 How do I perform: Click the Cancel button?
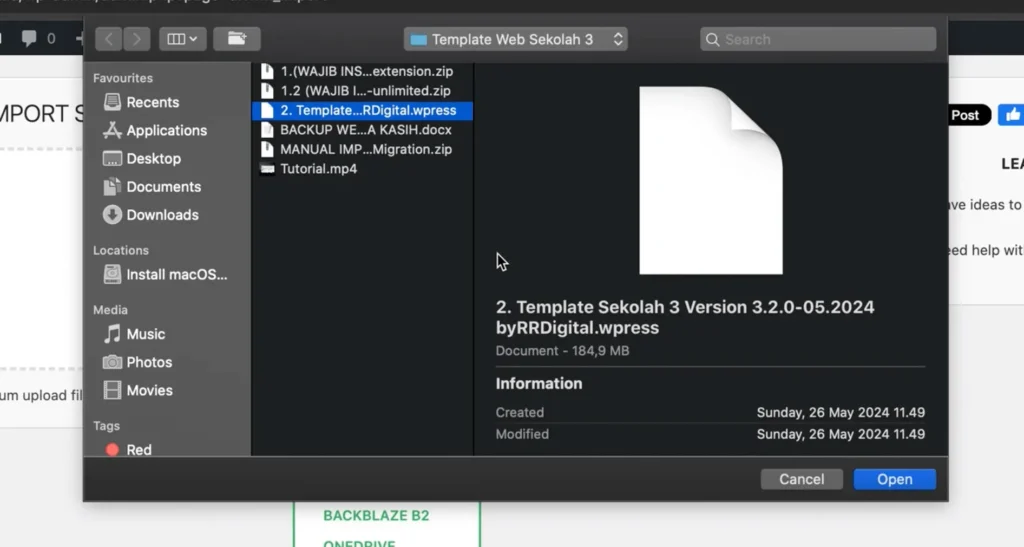click(x=801, y=479)
